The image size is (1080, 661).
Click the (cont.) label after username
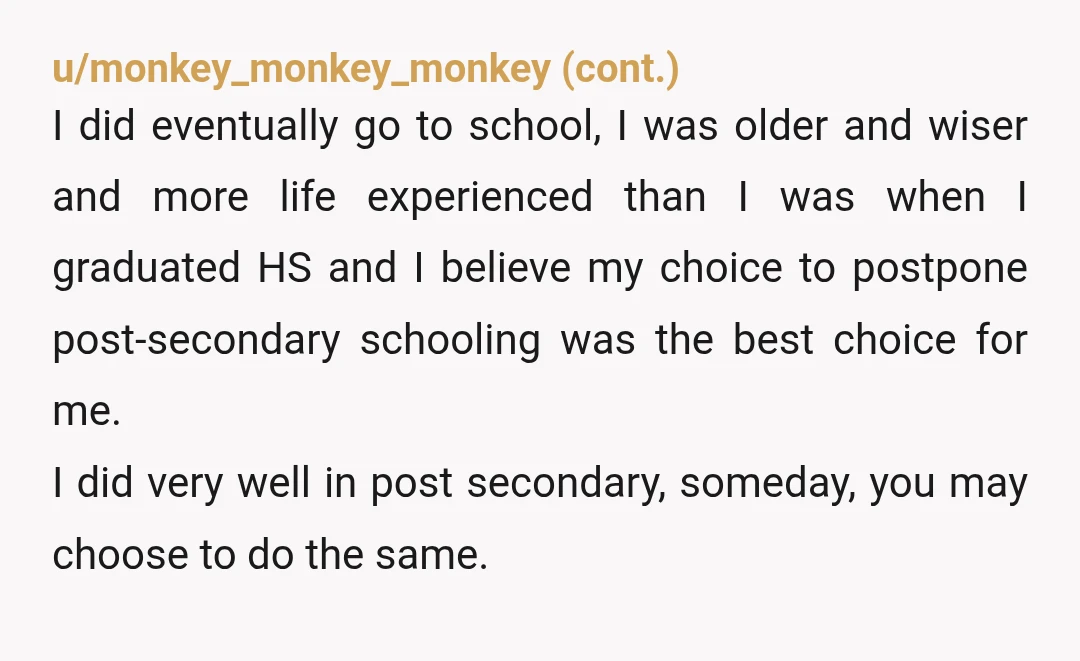pyautogui.click(x=621, y=69)
